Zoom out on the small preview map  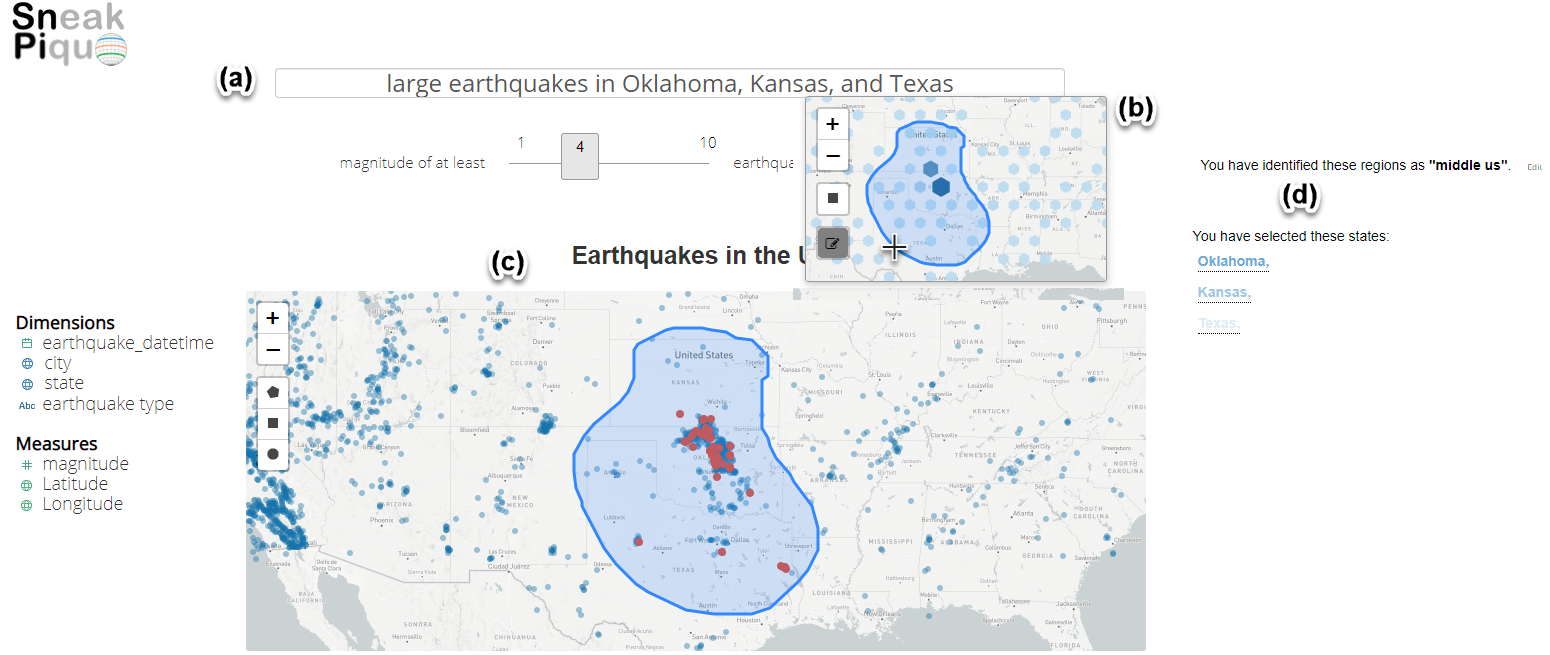pyautogui.click(x=832, y=155)
